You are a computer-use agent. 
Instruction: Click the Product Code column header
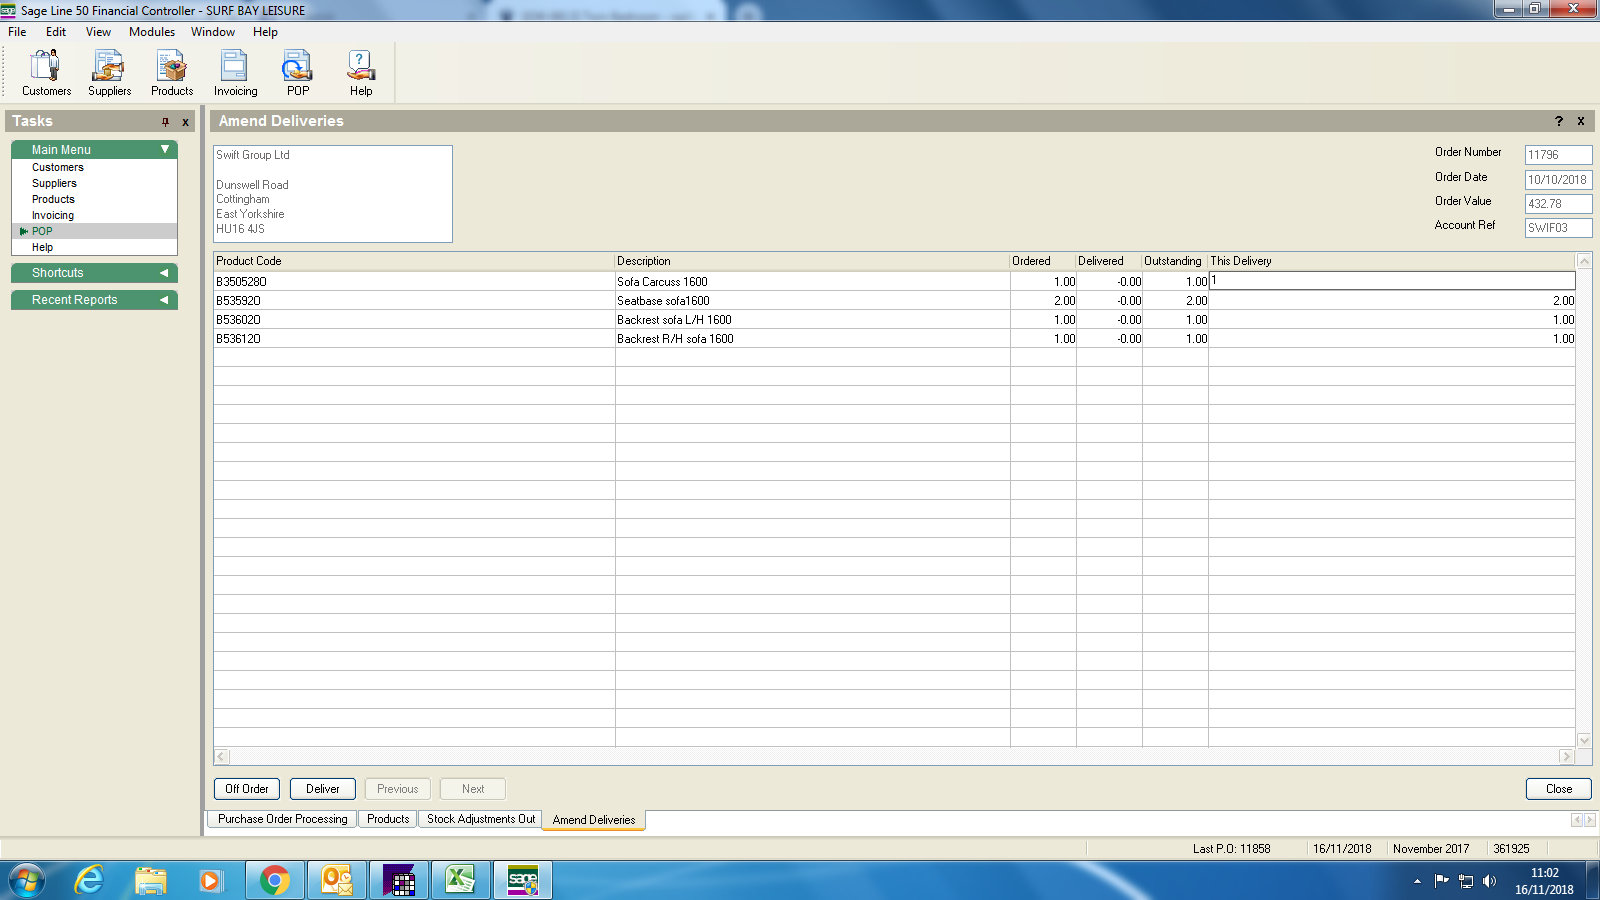pos(414,261)
